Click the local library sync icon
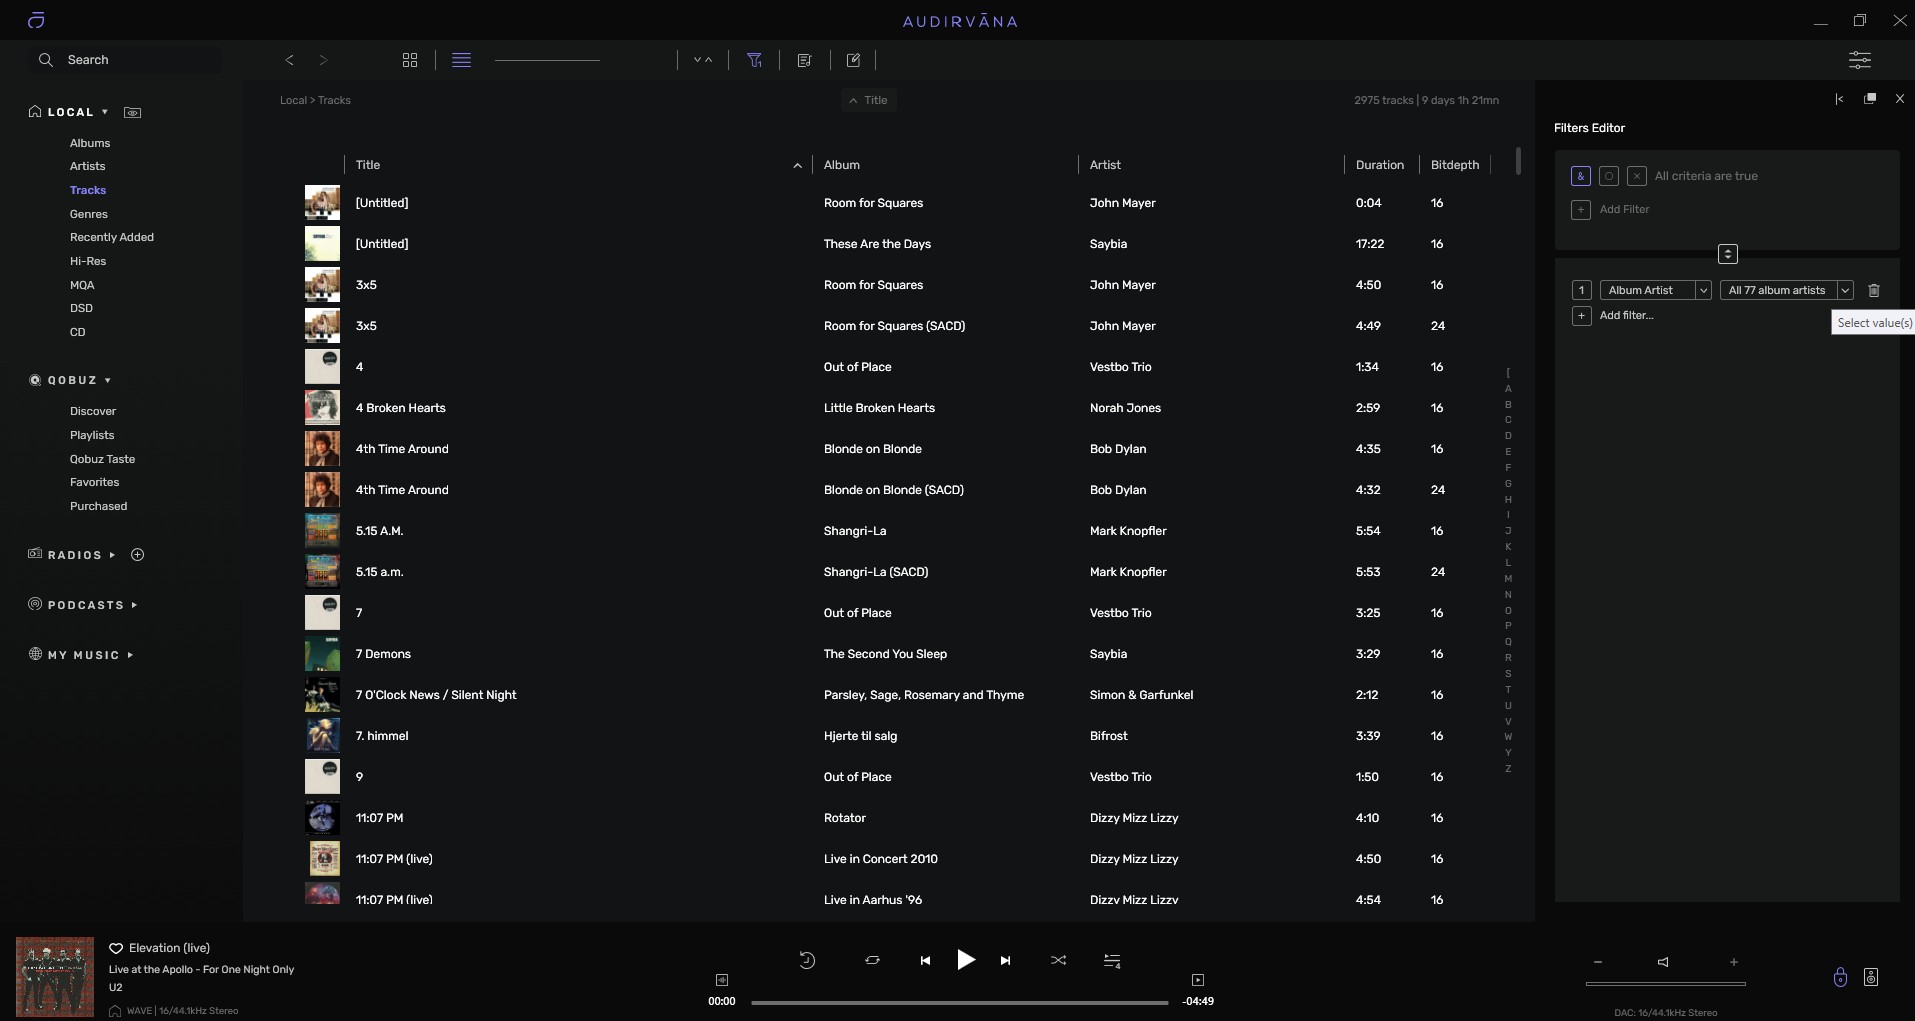1915x1021 pixels. pyautogui.click(x=133, y=112)
